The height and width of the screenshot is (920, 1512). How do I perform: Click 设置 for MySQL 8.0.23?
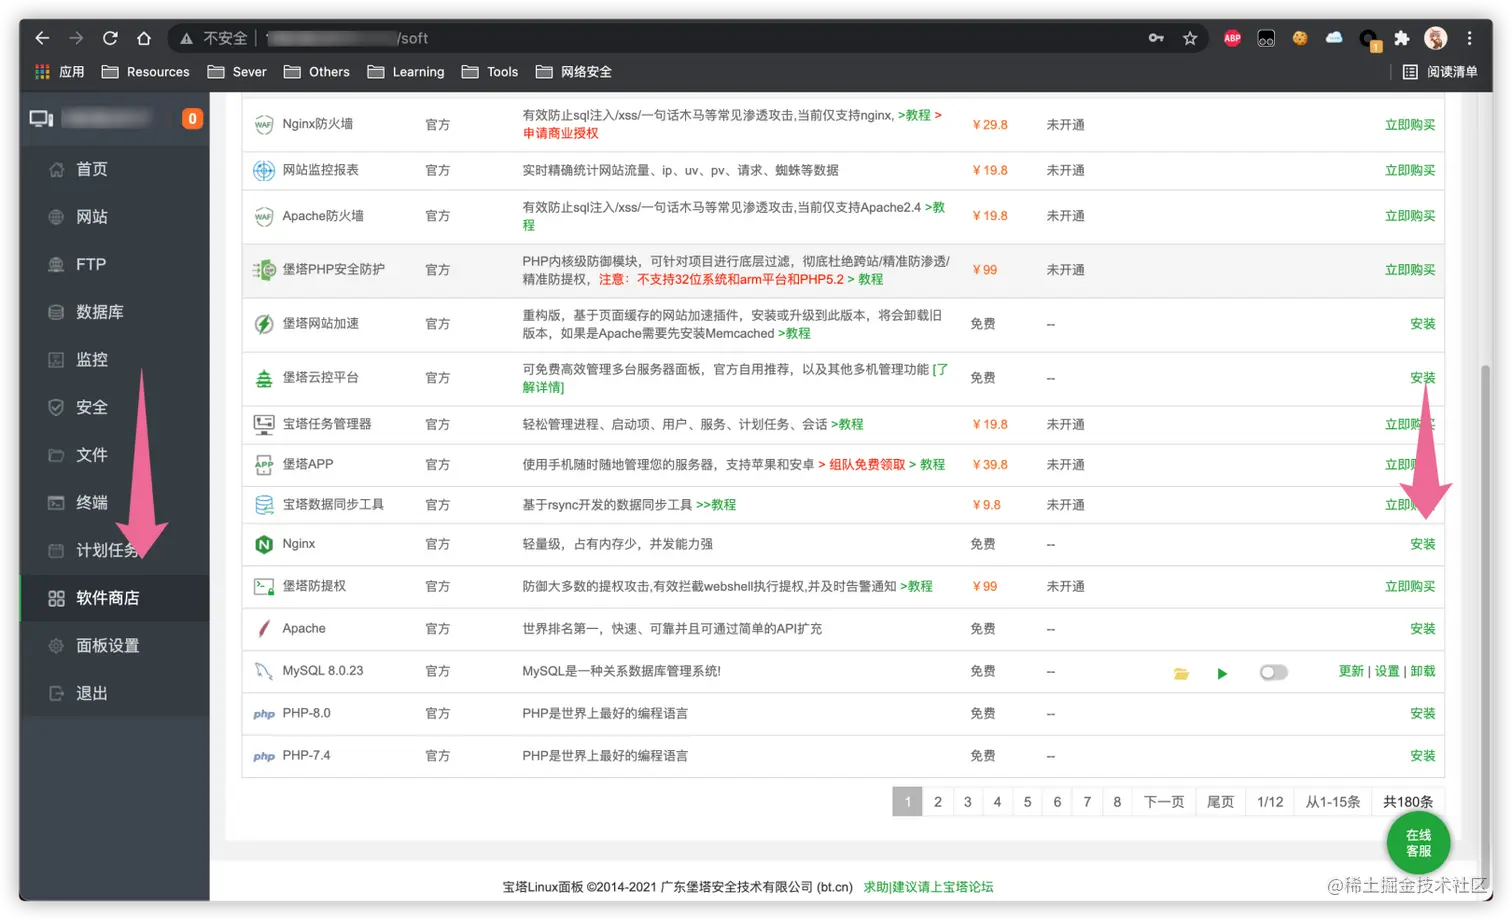1387,671
